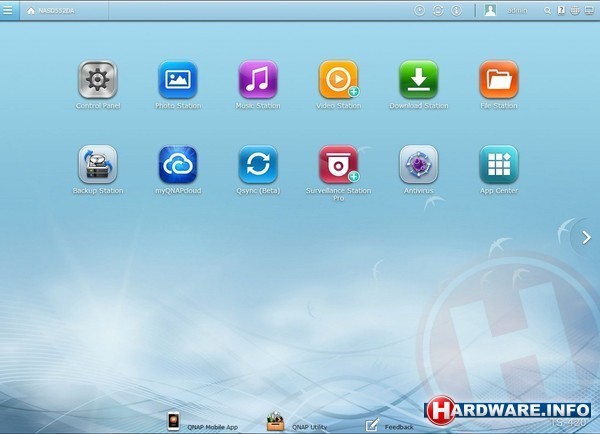Click the search magnifier icon
600x434 pixels.
(x=548, y=11)
